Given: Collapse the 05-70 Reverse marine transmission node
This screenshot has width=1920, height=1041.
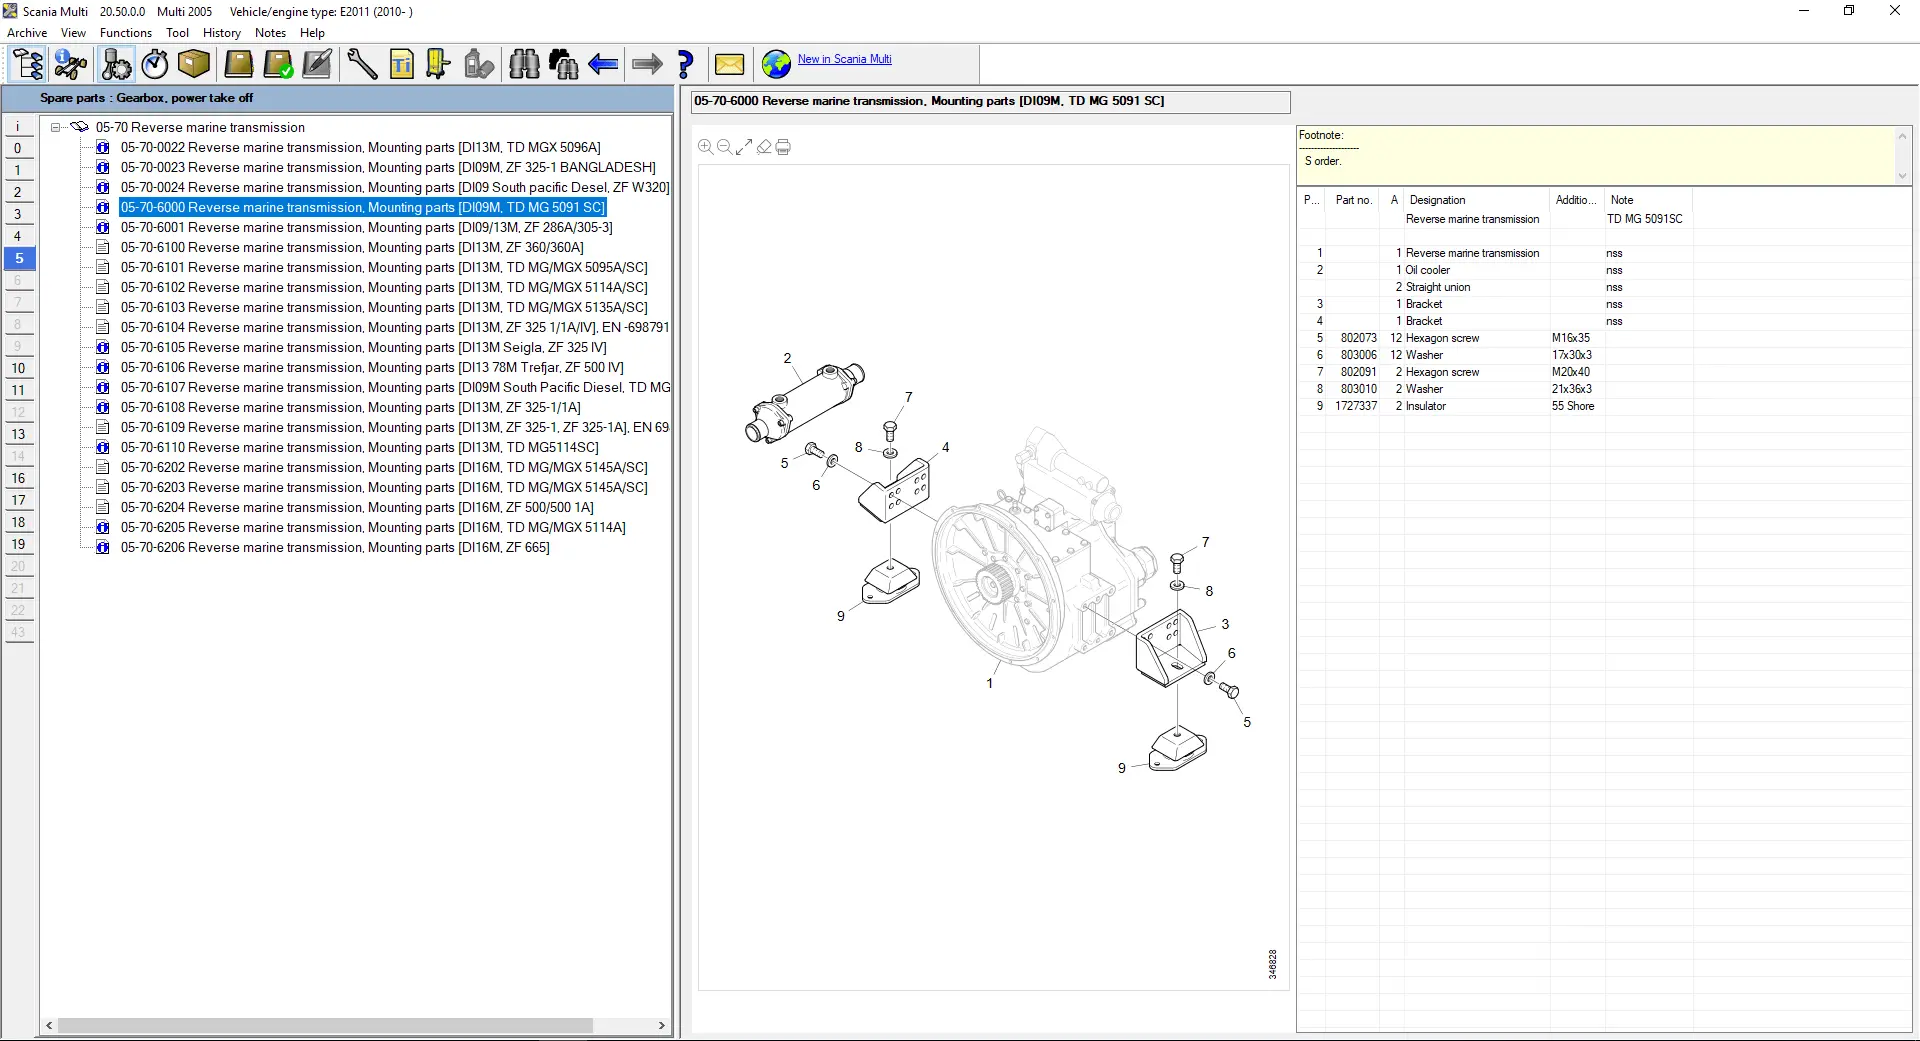Looking at the screenshot, I should click(56, 127).
